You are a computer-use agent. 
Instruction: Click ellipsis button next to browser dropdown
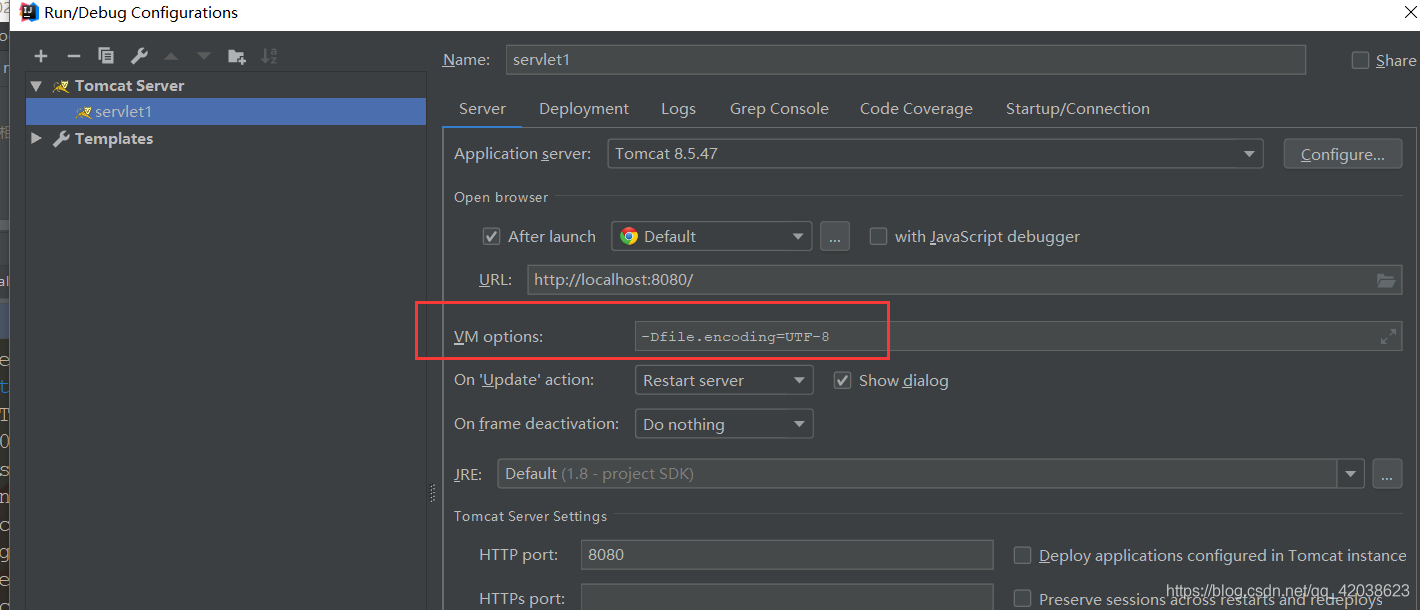[x=835, y=237]
